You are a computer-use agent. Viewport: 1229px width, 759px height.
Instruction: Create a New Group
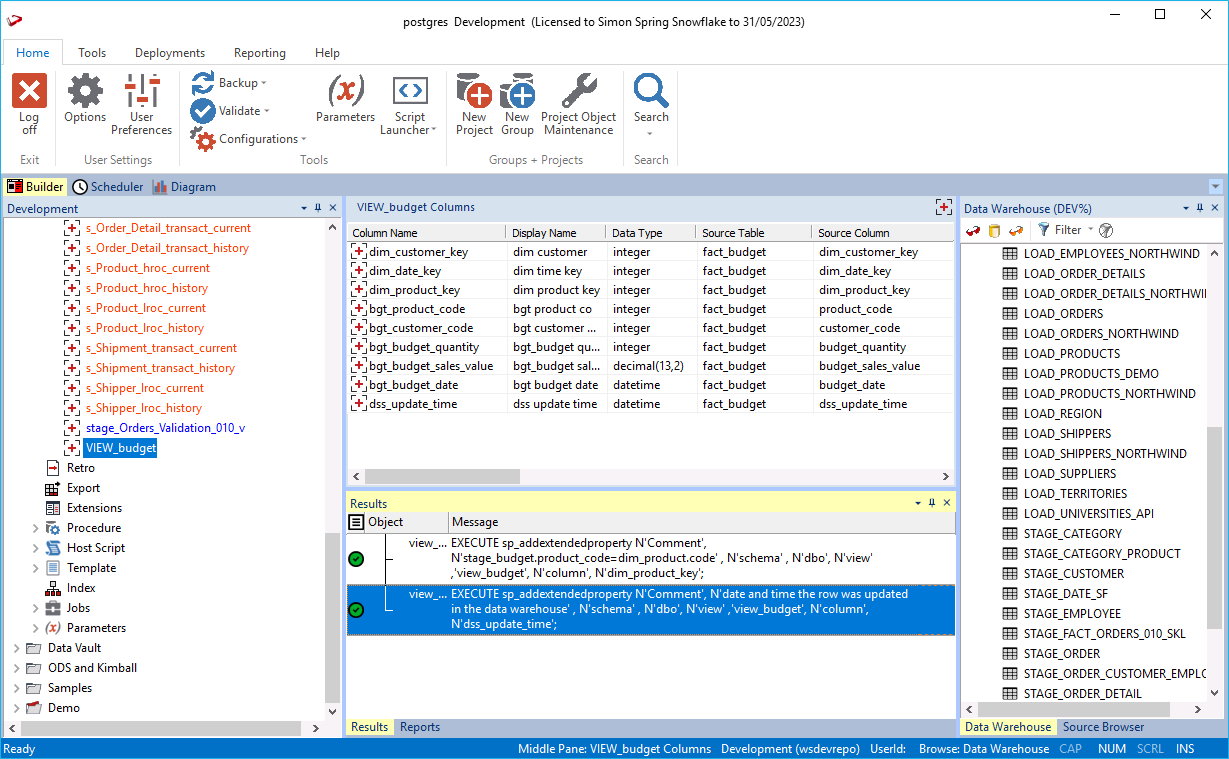tap(517, 92)
